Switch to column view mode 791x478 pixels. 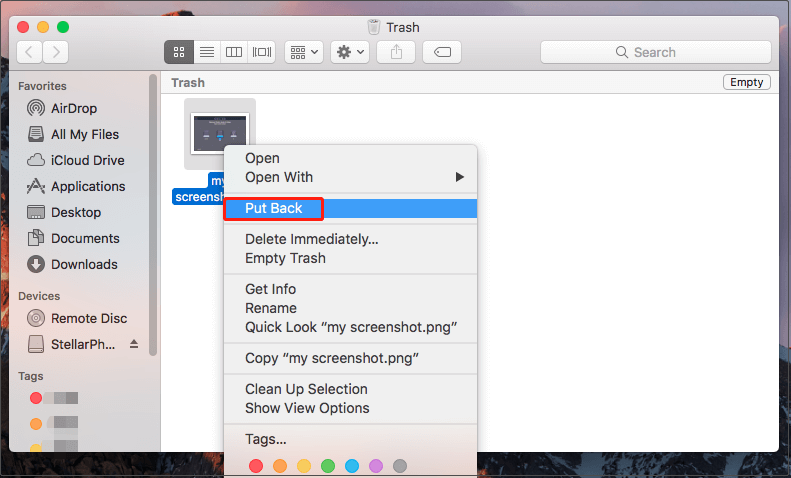tap(234, 52)
